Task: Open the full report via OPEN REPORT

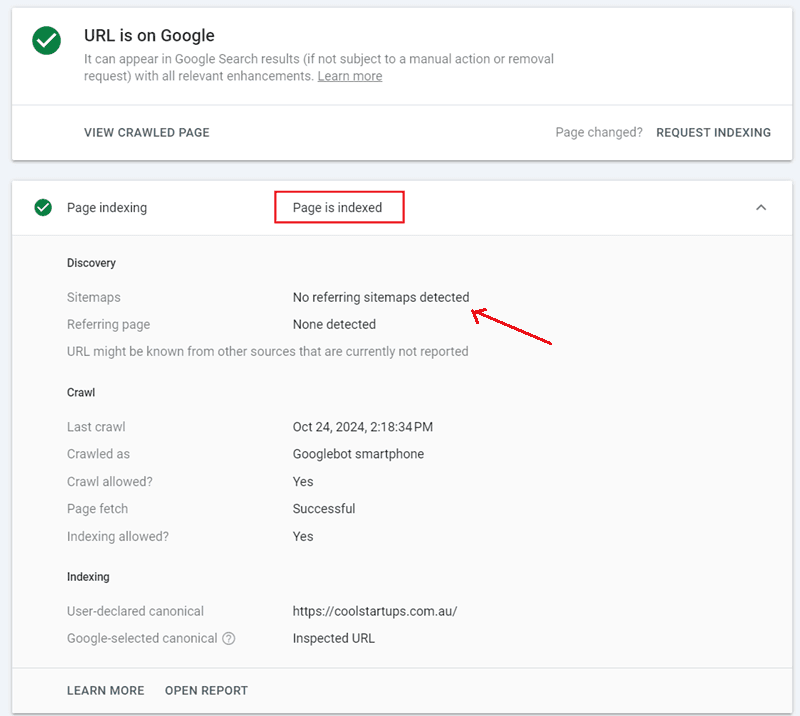Action: [206, 690]
